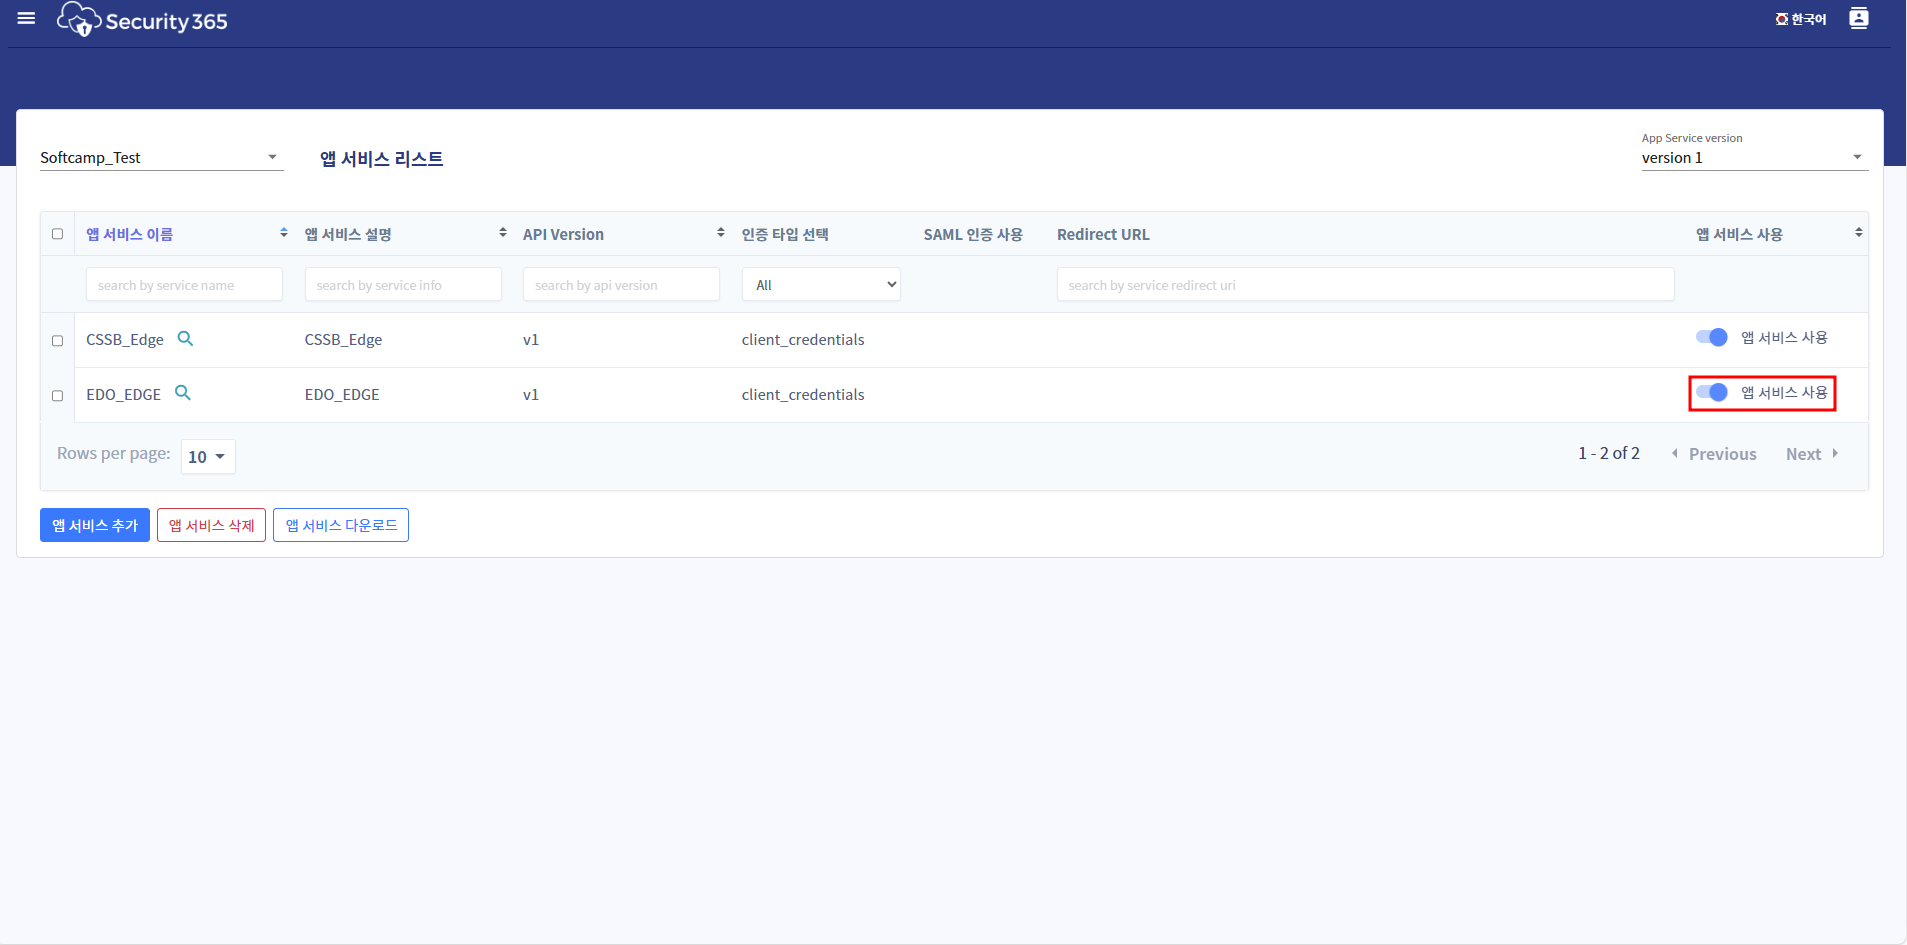This screenshot has height=945, width=1907.
Task: Open the hamburger navigation menu
Action: tap(27, 18)
